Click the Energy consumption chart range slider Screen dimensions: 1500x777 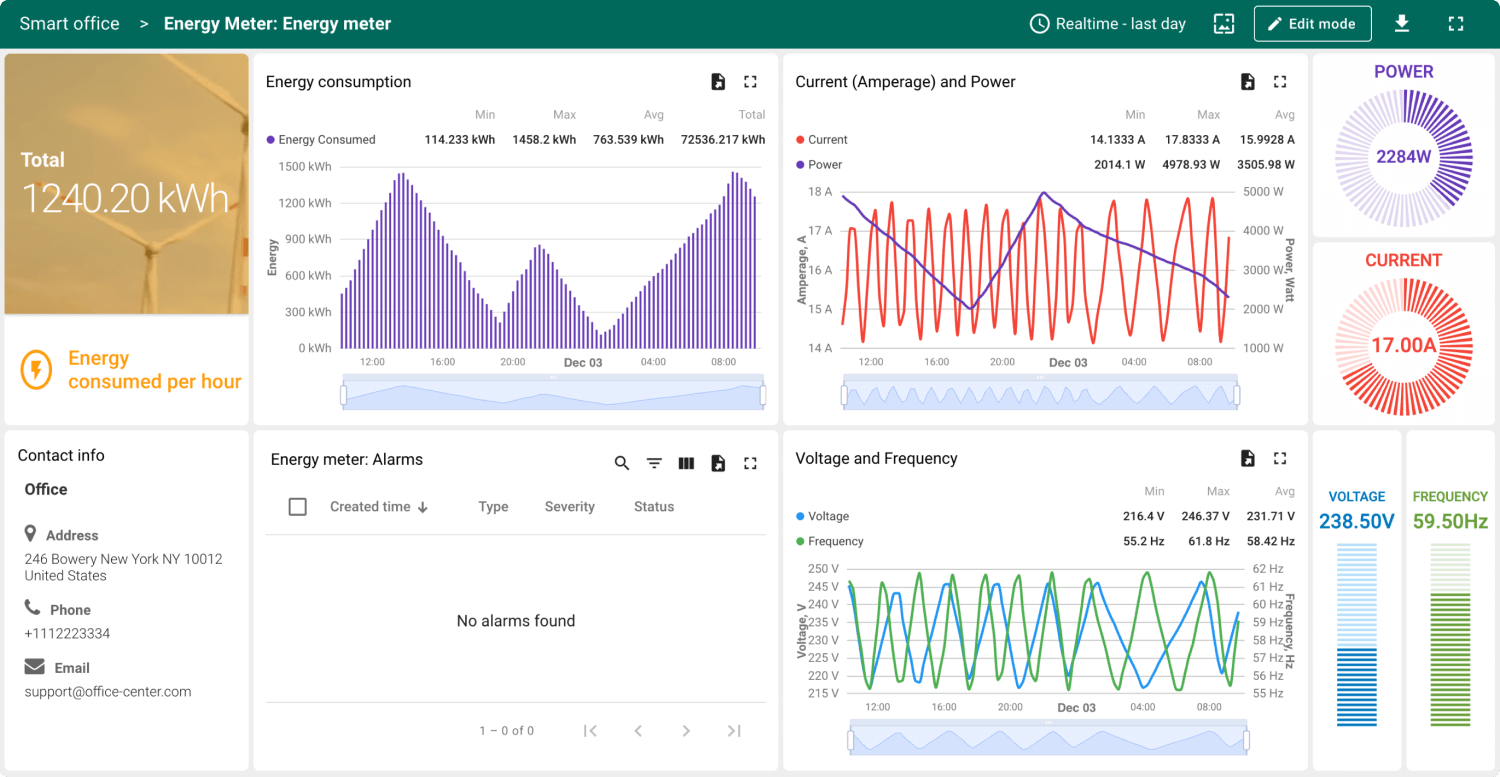[554, 393]
